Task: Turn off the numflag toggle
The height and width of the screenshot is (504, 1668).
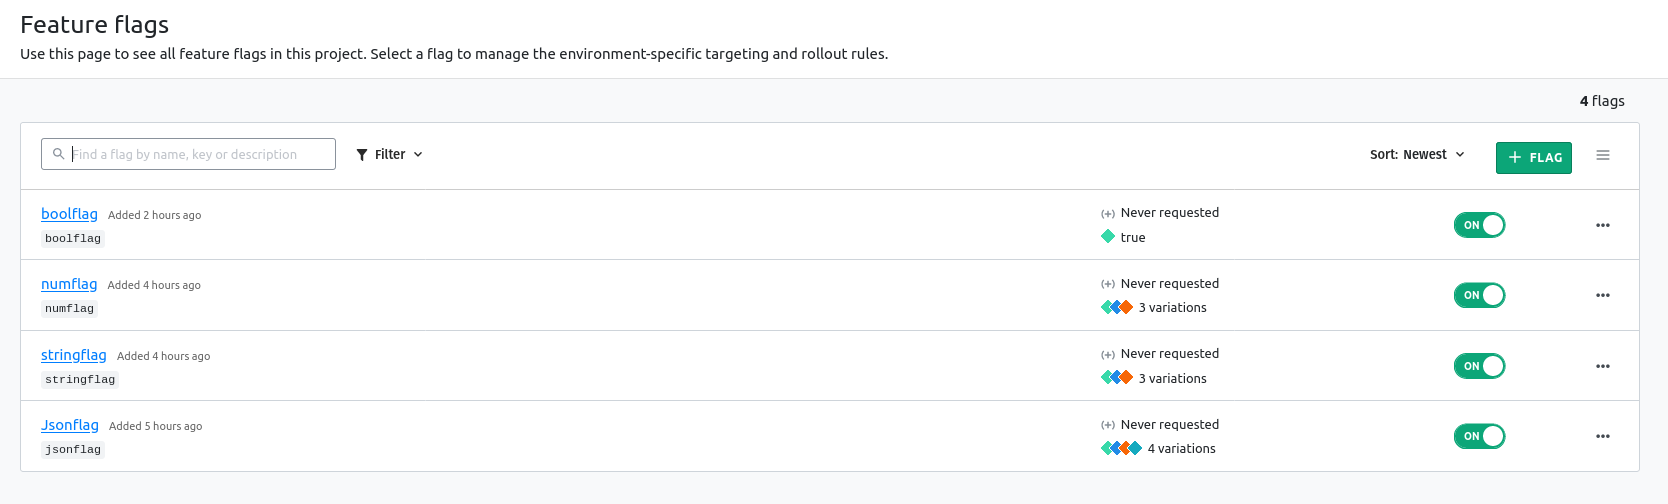Action: [x=1479, y=295]
